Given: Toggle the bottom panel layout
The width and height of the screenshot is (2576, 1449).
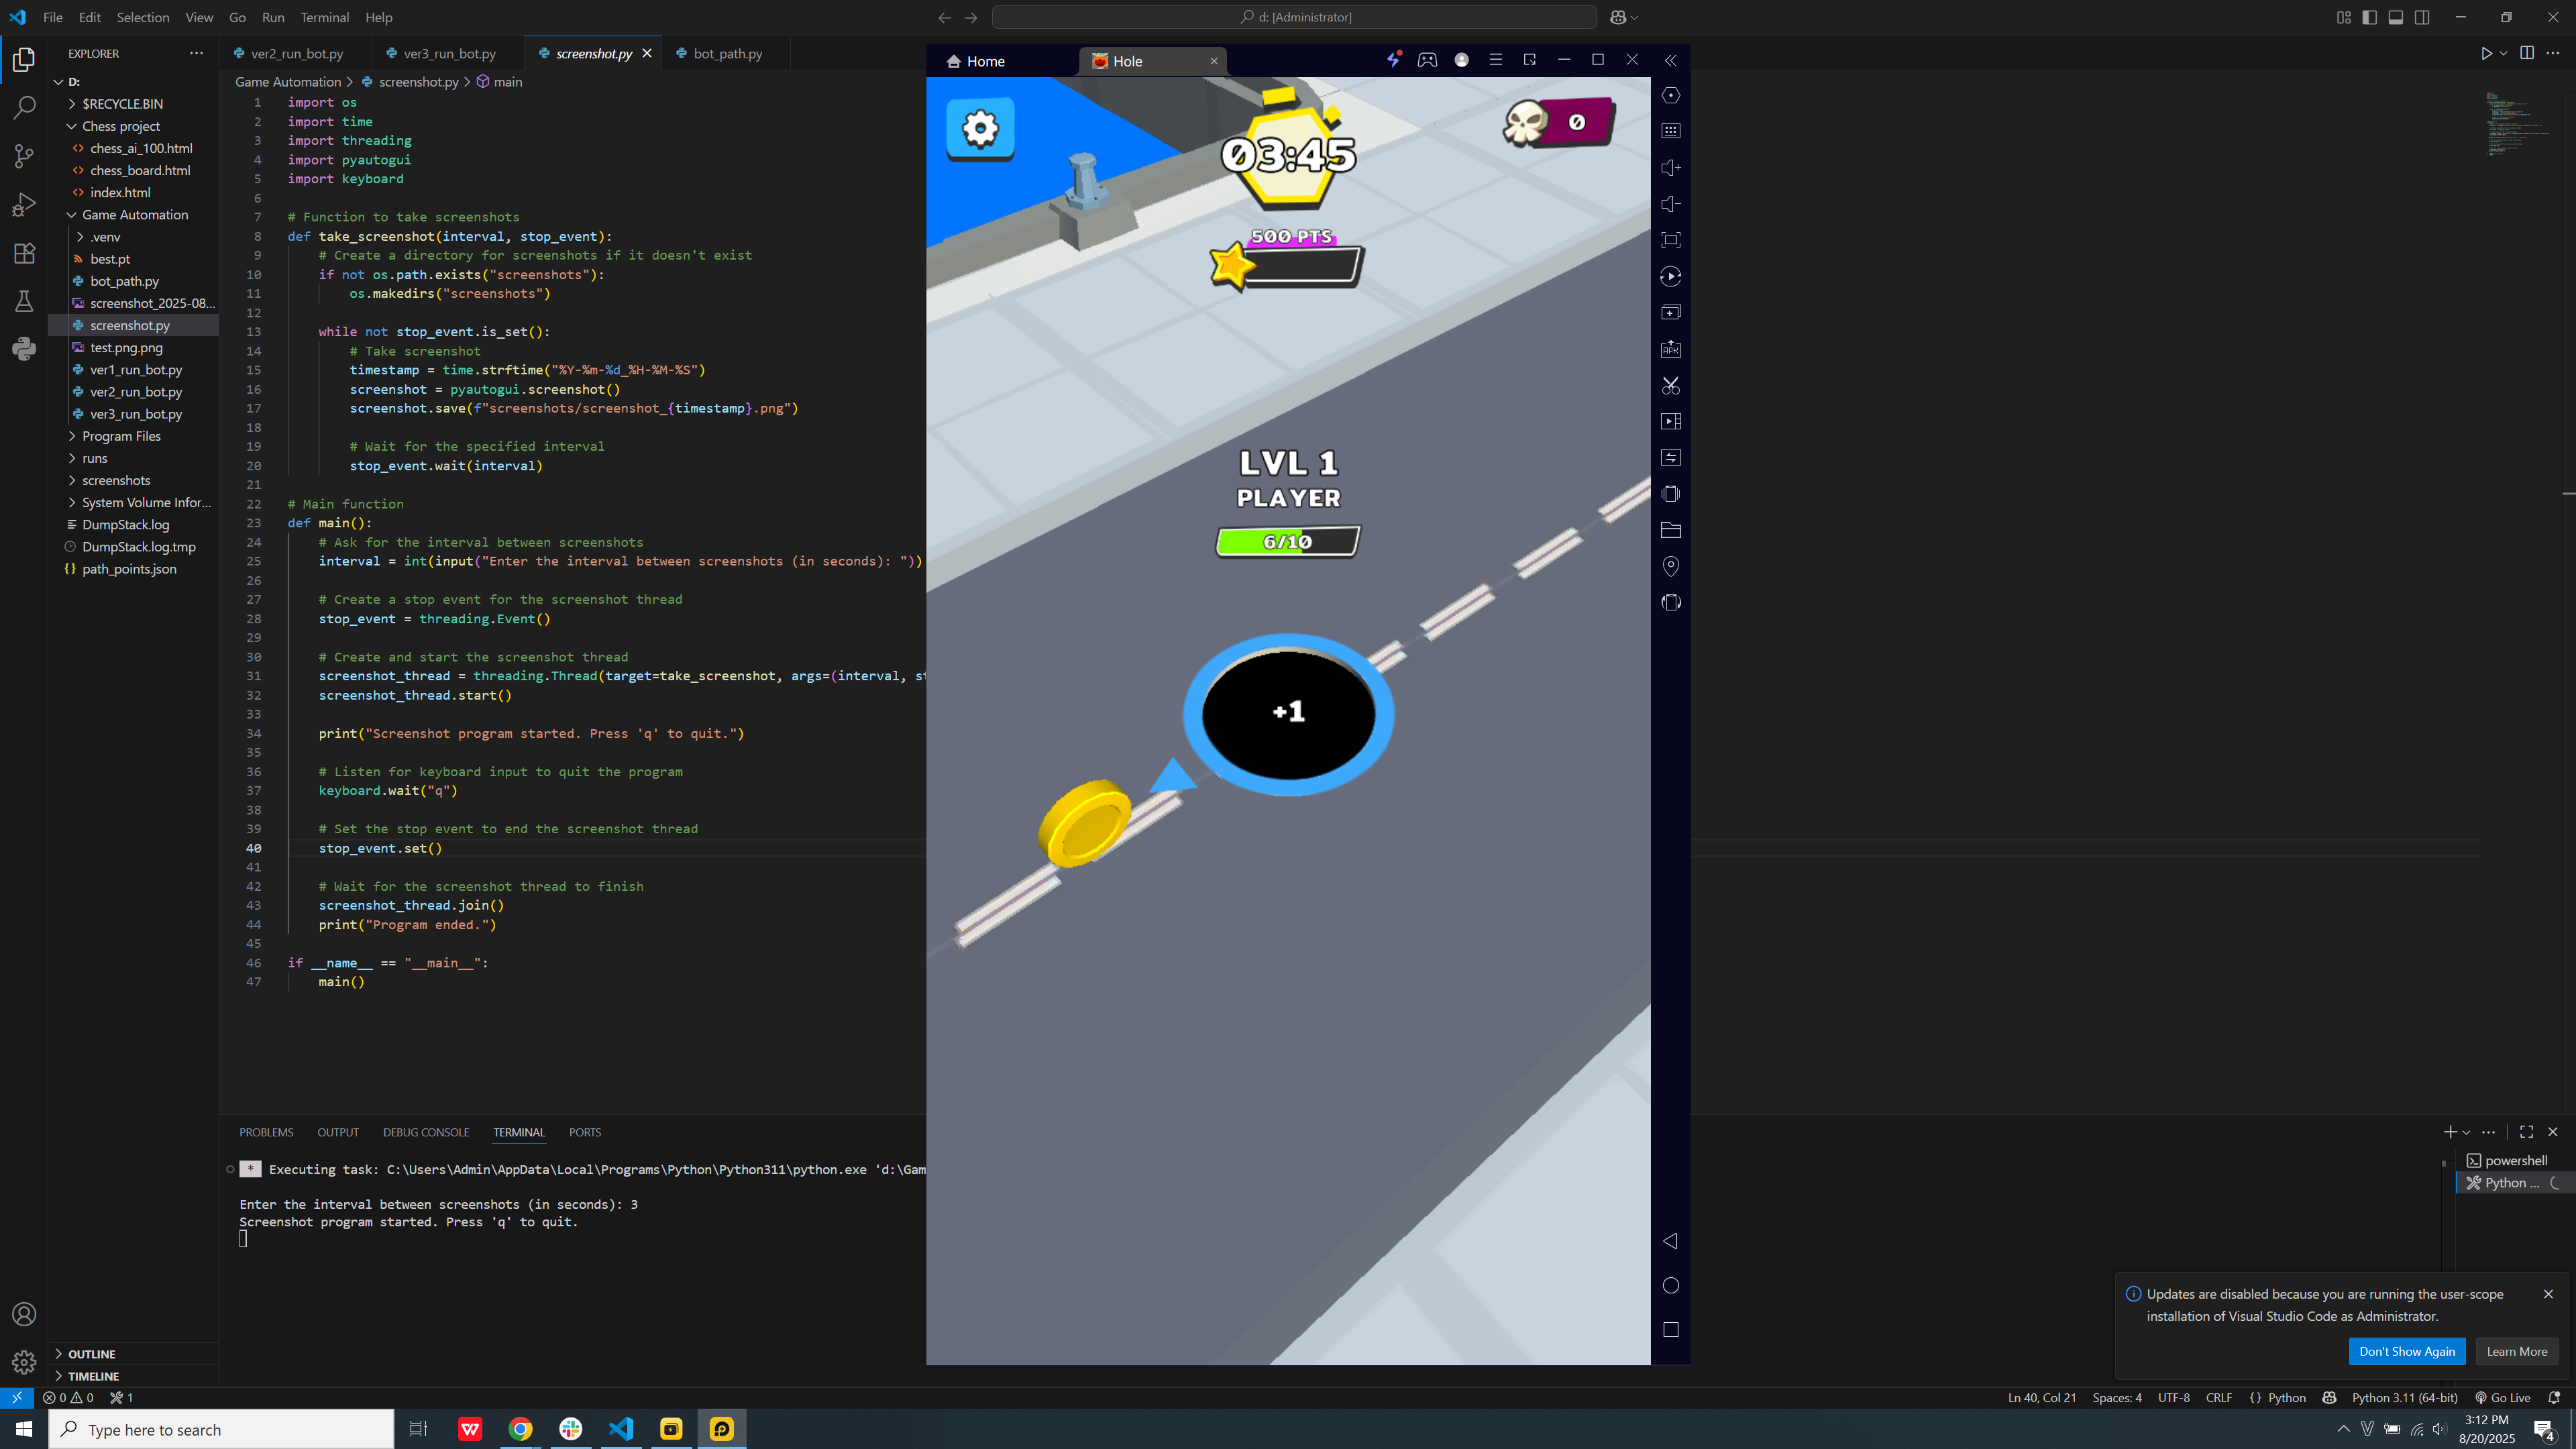Looking at the screenshot, I should 2395,17.
